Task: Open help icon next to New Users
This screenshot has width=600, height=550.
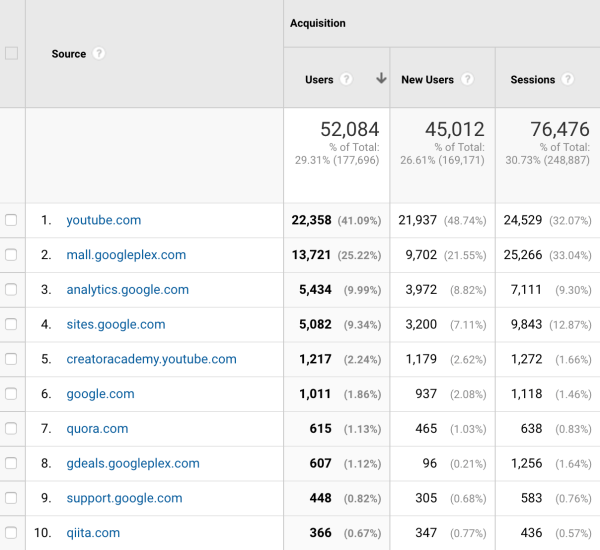Action: [467, 79]
